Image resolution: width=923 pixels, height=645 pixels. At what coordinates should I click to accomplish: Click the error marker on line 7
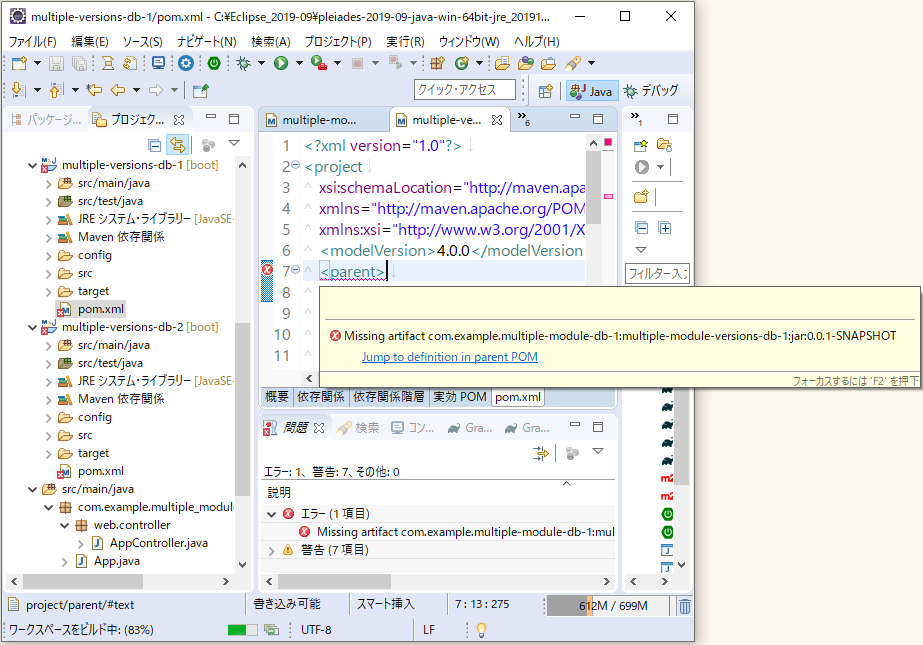tap(267, 270)
